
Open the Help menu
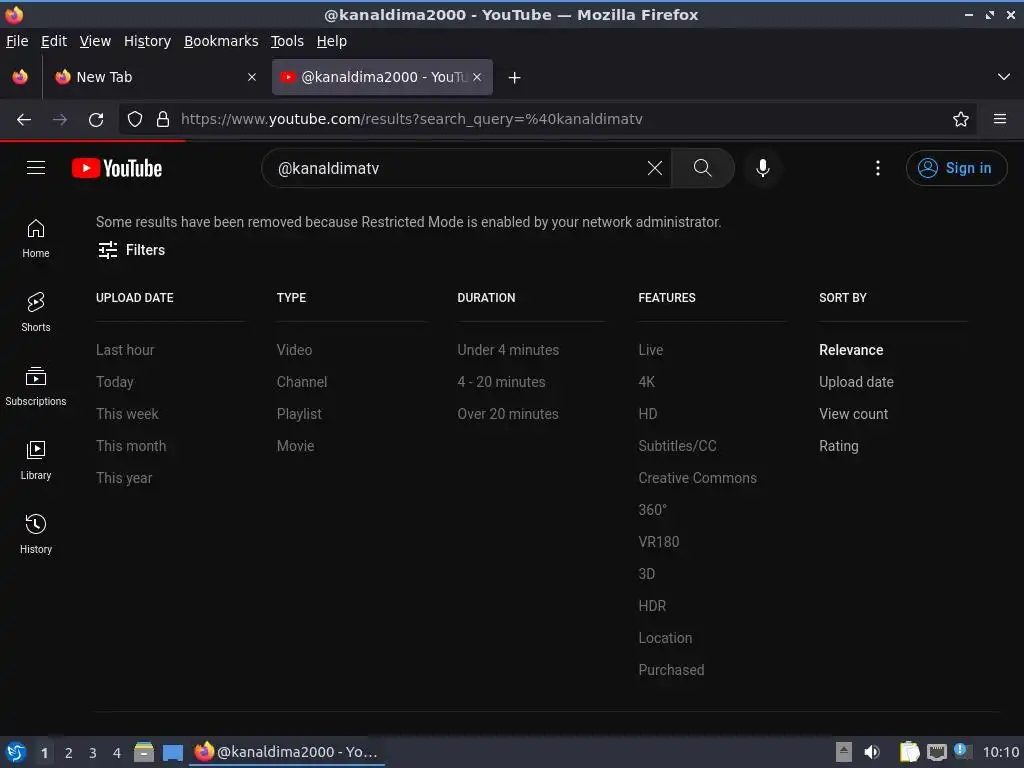332,41
